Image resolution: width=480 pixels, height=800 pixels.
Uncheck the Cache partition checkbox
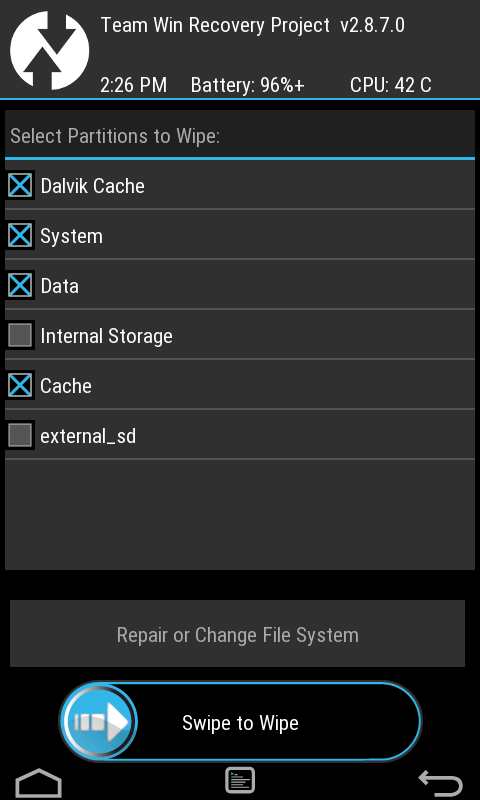pyautogui.click(x=20, y=385)
